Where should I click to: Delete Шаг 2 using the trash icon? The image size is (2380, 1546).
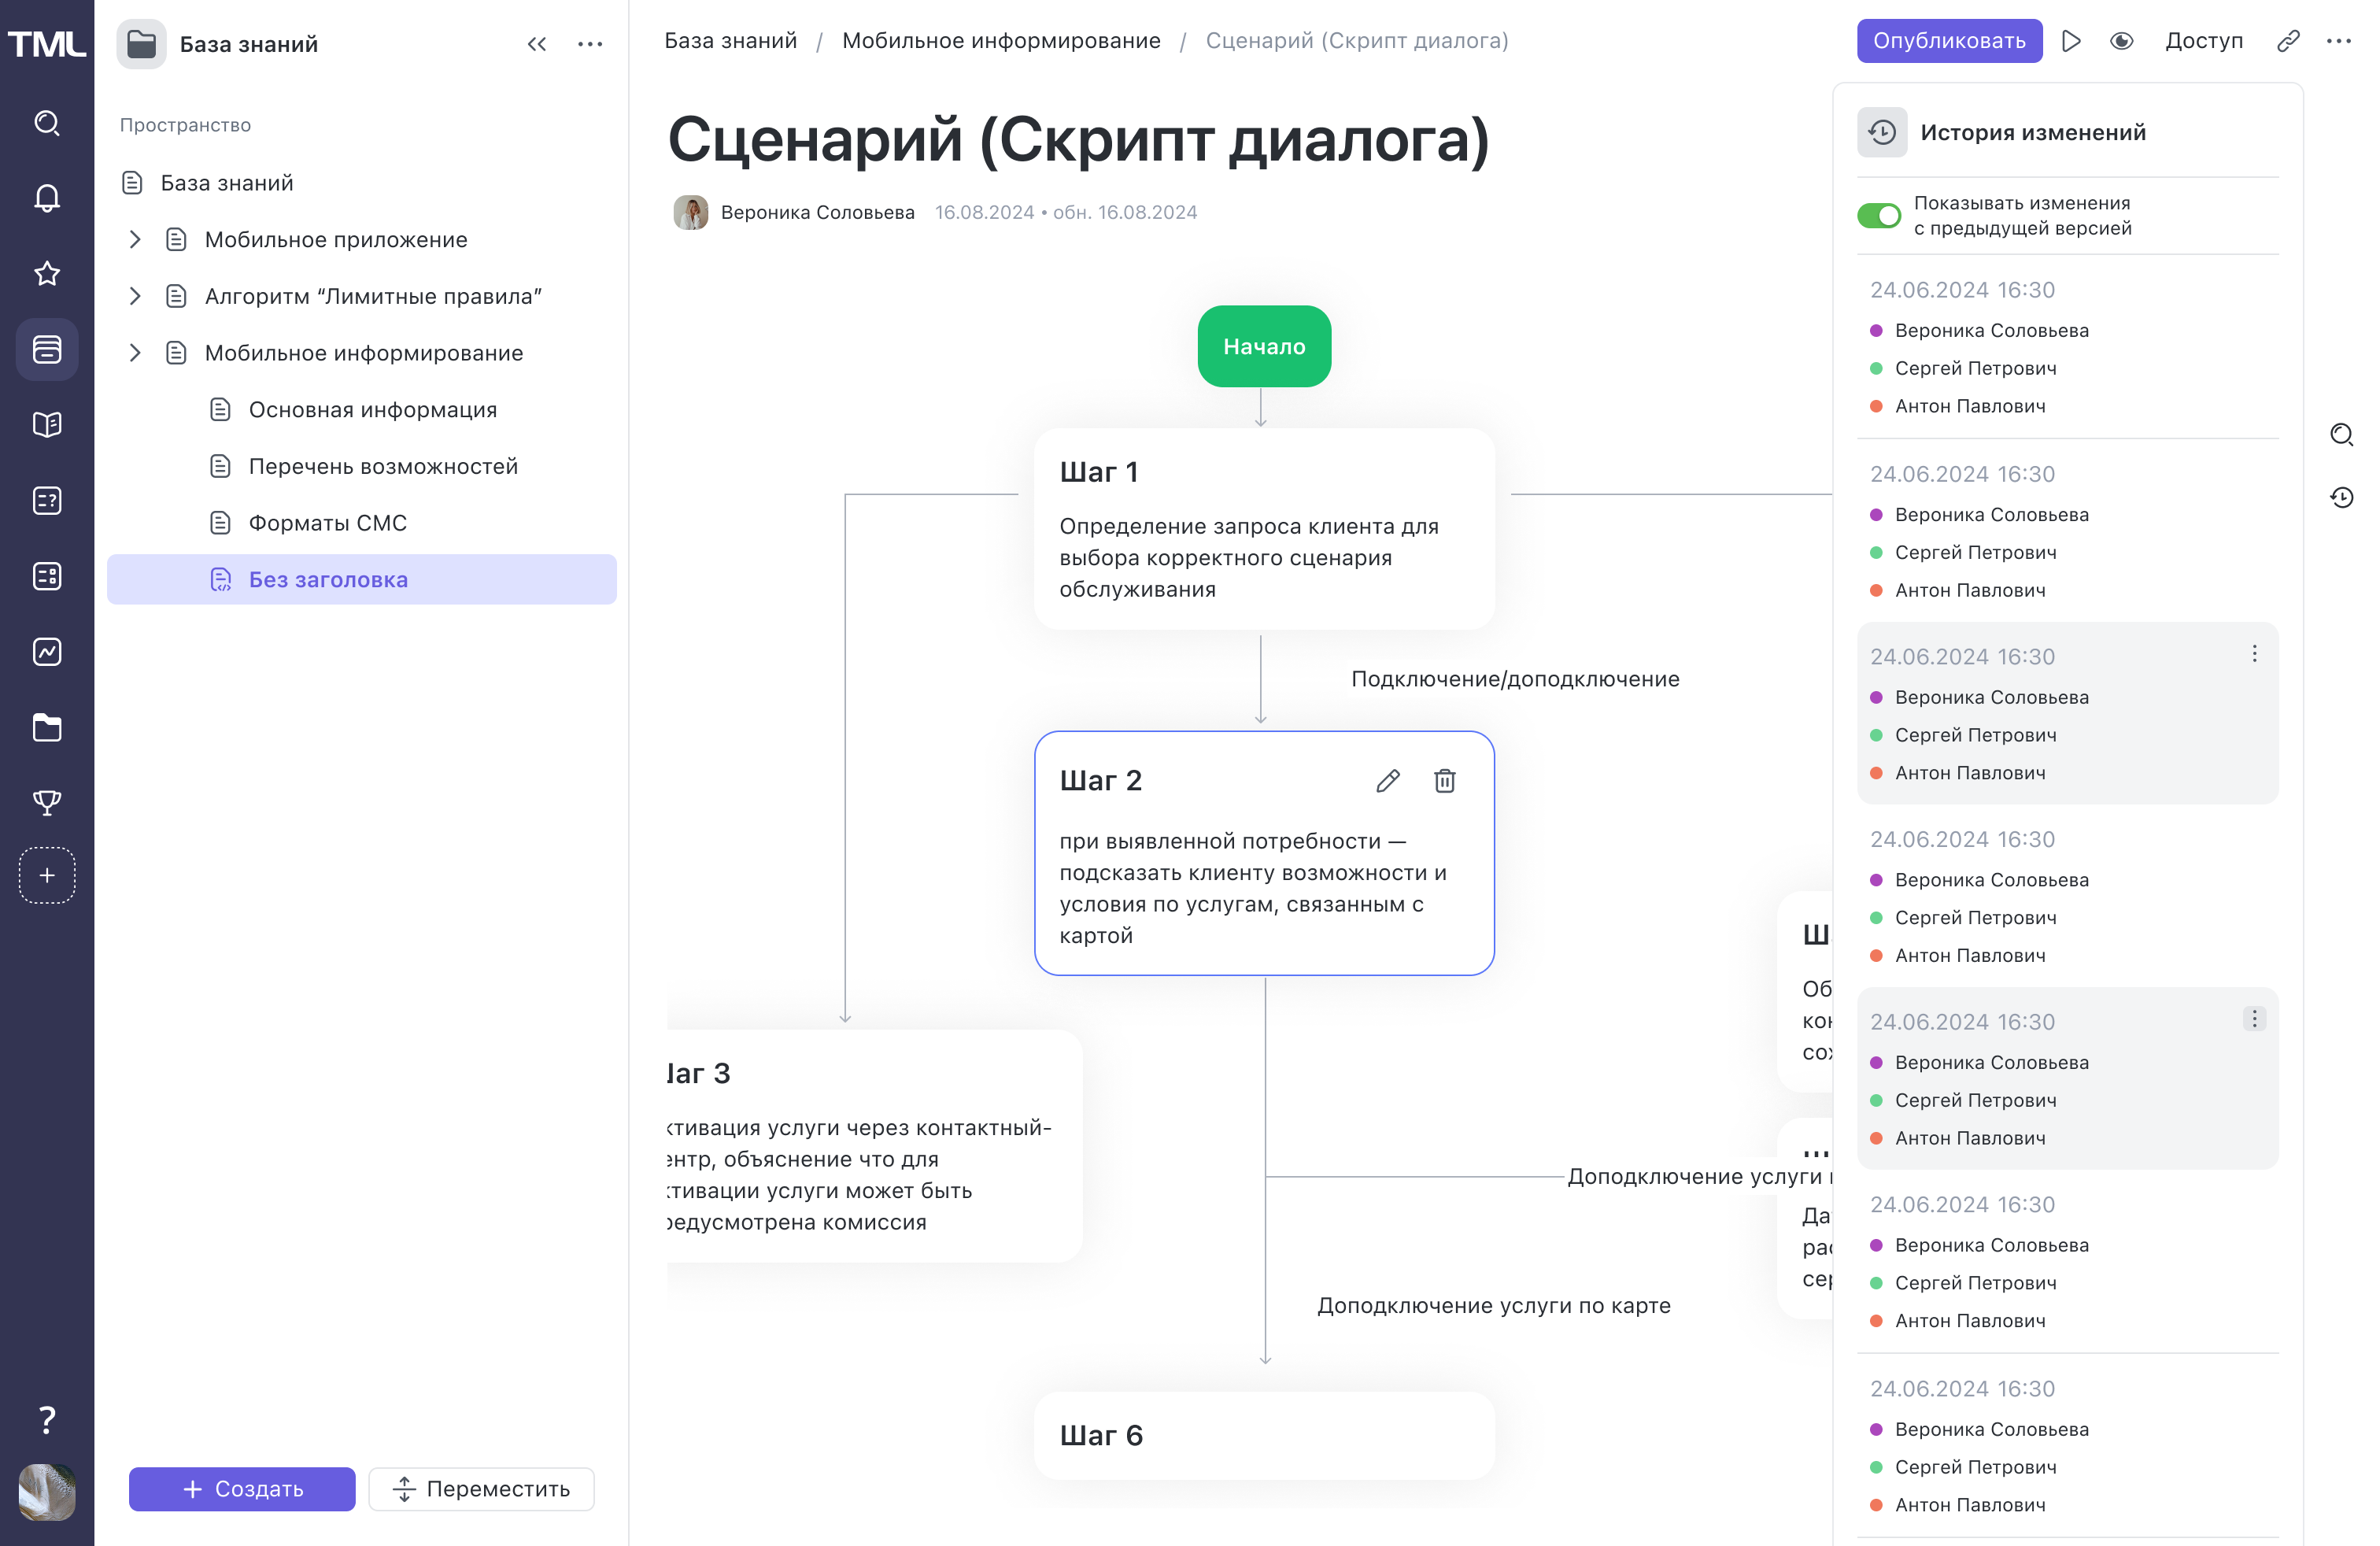pyautogui.click(x=1444, y=781)
